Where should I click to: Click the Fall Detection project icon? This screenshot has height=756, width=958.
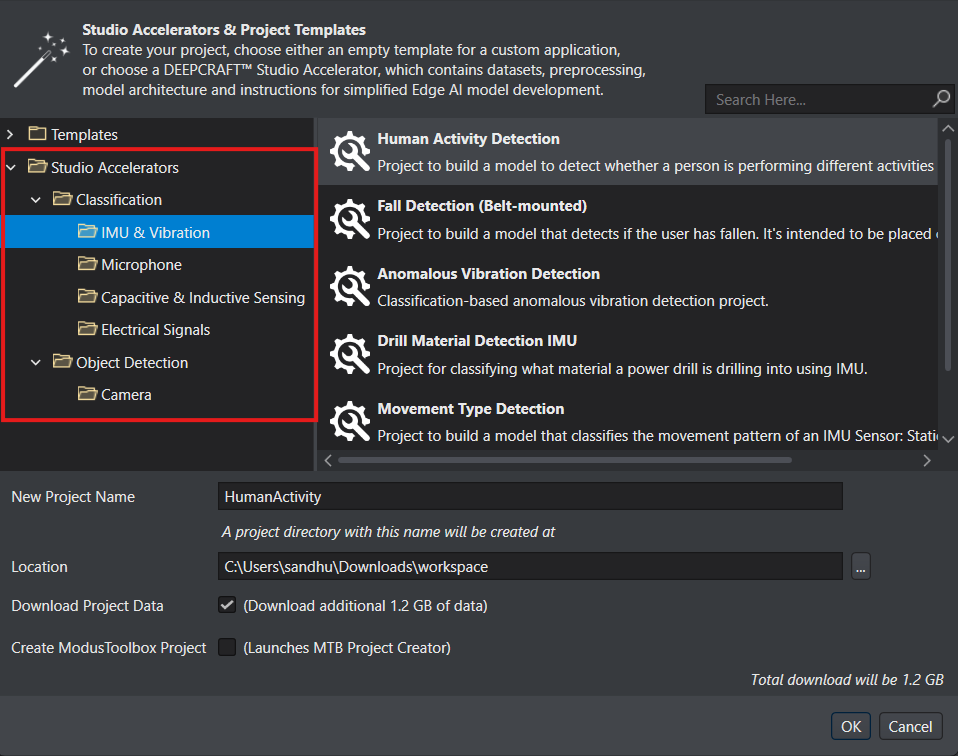(350, 220)
